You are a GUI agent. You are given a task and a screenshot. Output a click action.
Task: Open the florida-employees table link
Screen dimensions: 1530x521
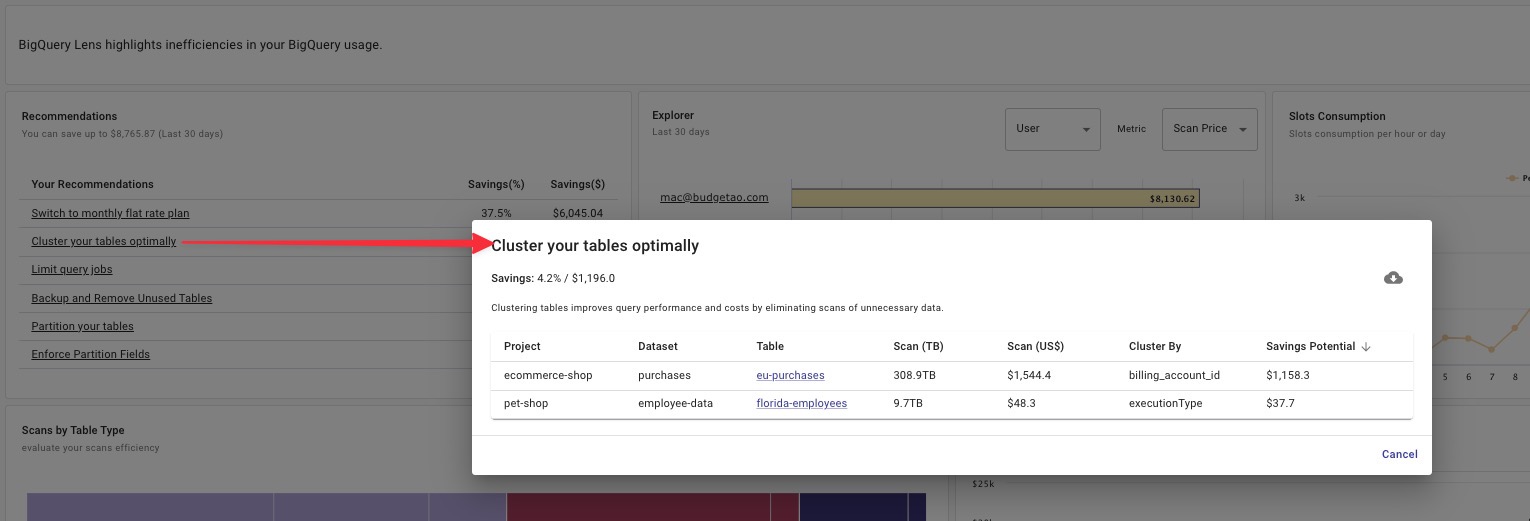coord(801,403)
